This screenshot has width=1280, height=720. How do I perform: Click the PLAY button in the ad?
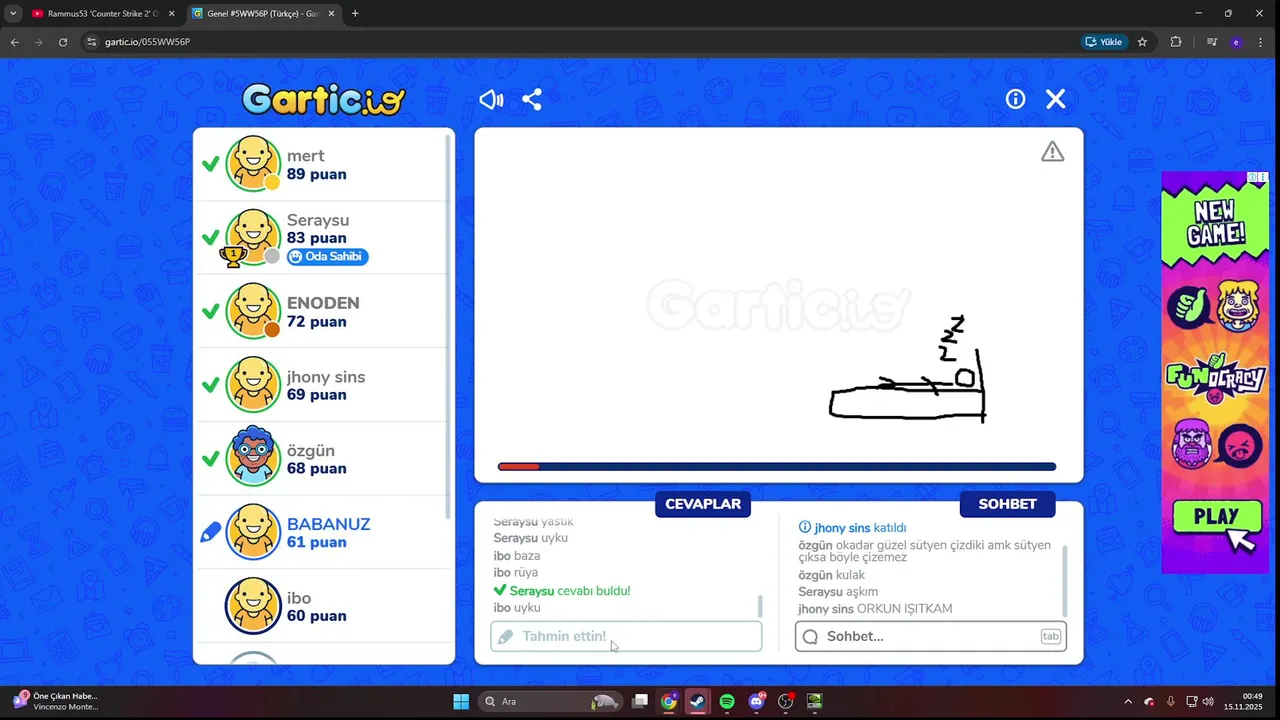tap(1216, 518)
